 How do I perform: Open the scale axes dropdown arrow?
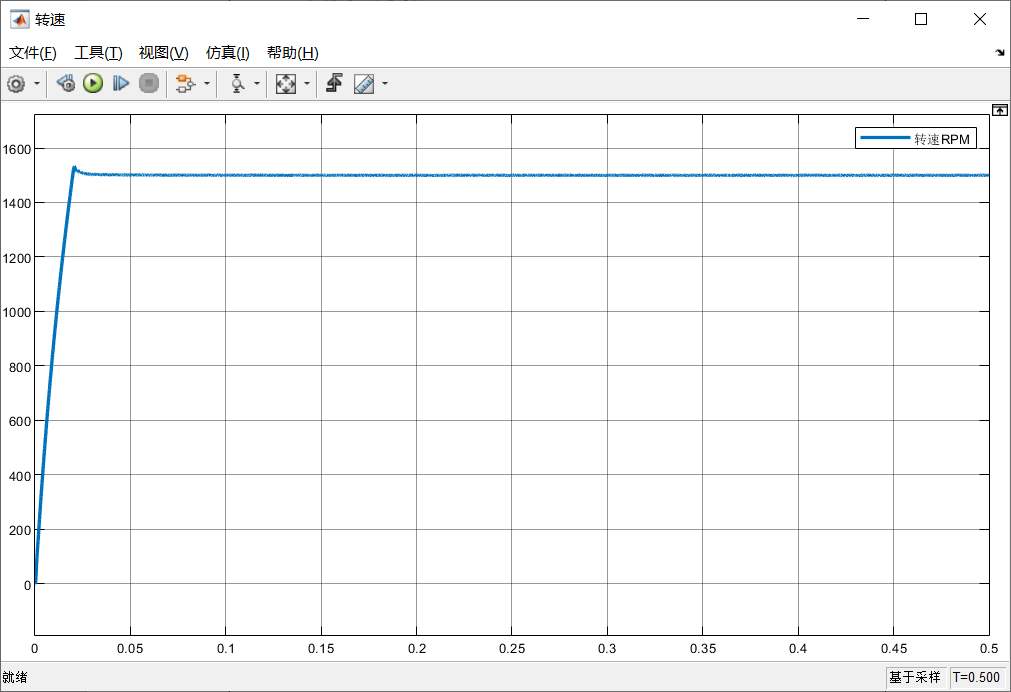(306, 84)
